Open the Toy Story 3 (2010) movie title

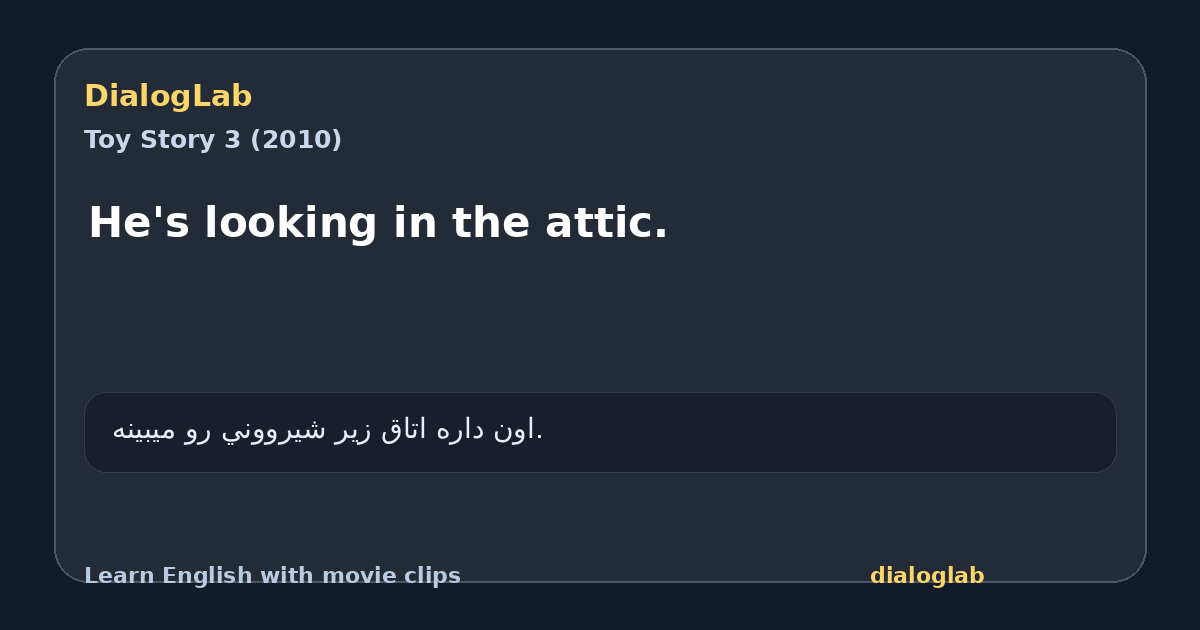[213, 140]
